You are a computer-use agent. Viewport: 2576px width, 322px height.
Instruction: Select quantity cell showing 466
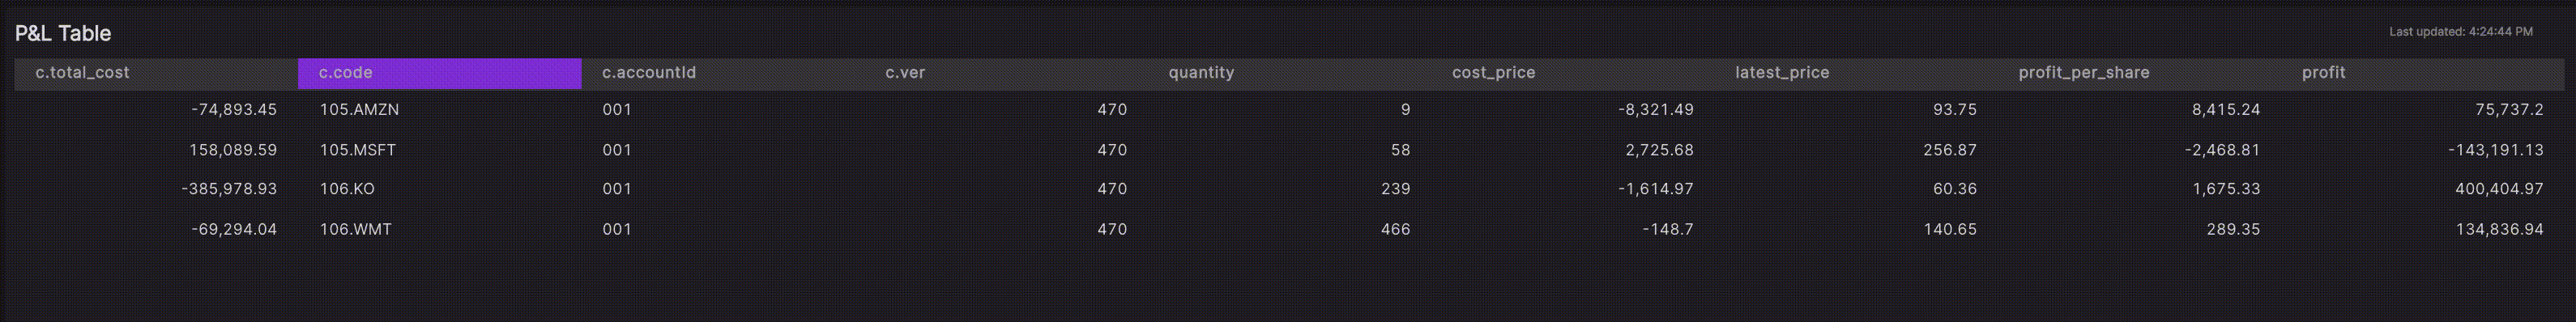(1396, 229)
